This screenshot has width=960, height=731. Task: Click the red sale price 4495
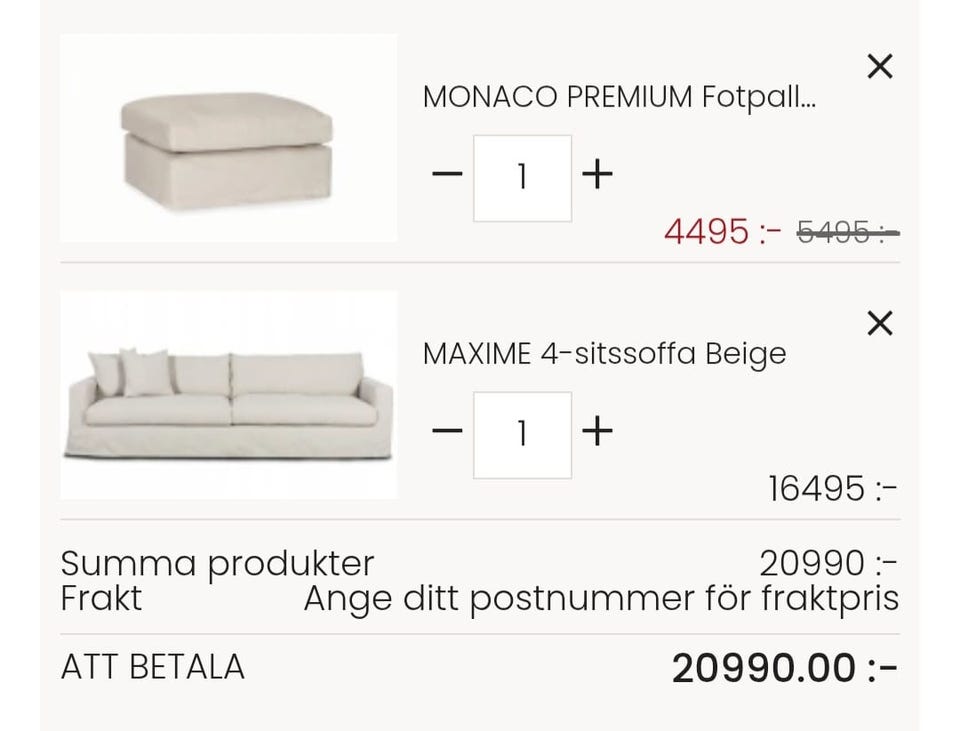[x=722, y=232]
